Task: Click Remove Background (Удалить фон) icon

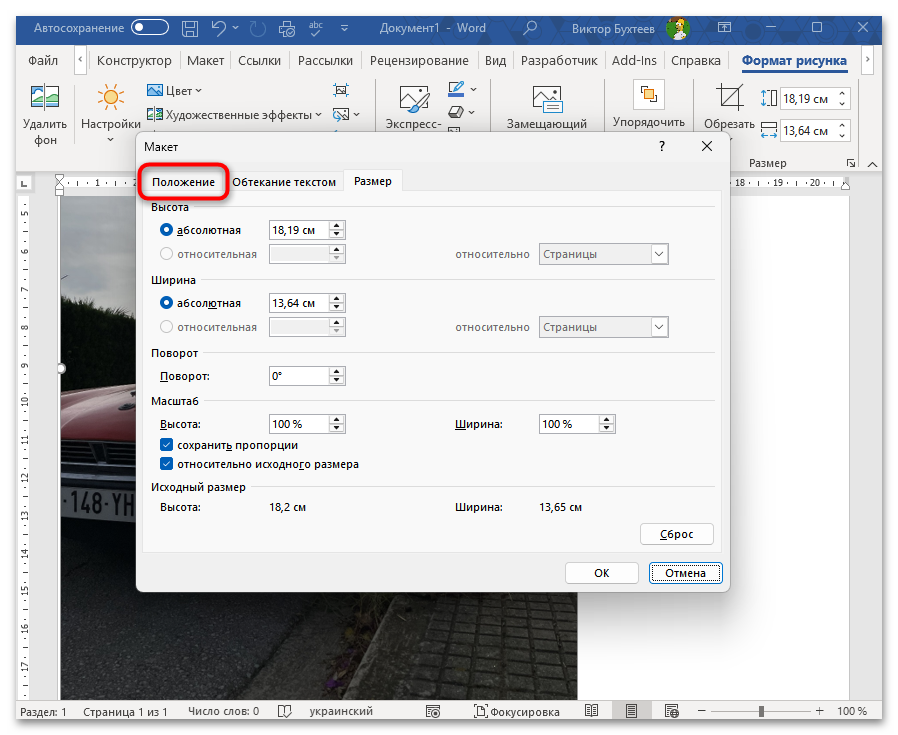Action: tap(45, 97)
